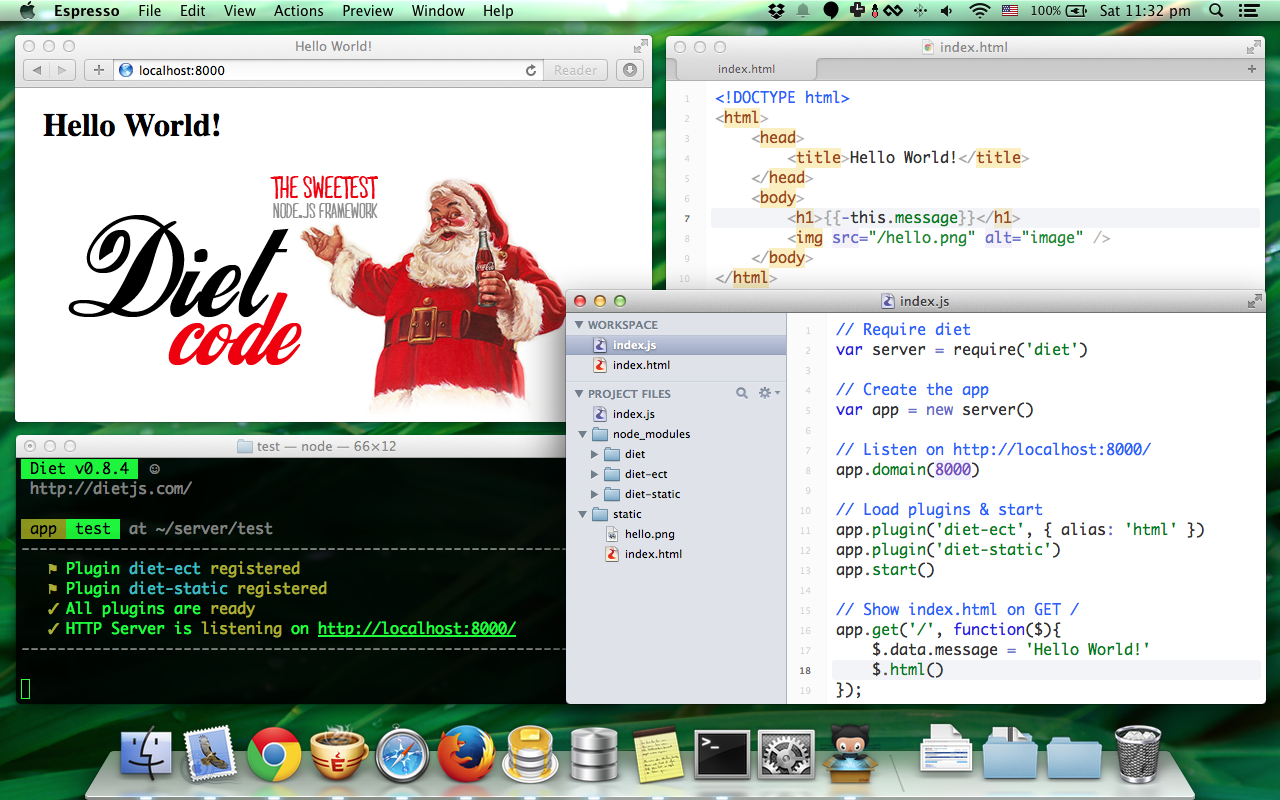Open the Window menu
Viewport: 1280px width, 800px height.
pyautogui.click(x=438, y=11)
